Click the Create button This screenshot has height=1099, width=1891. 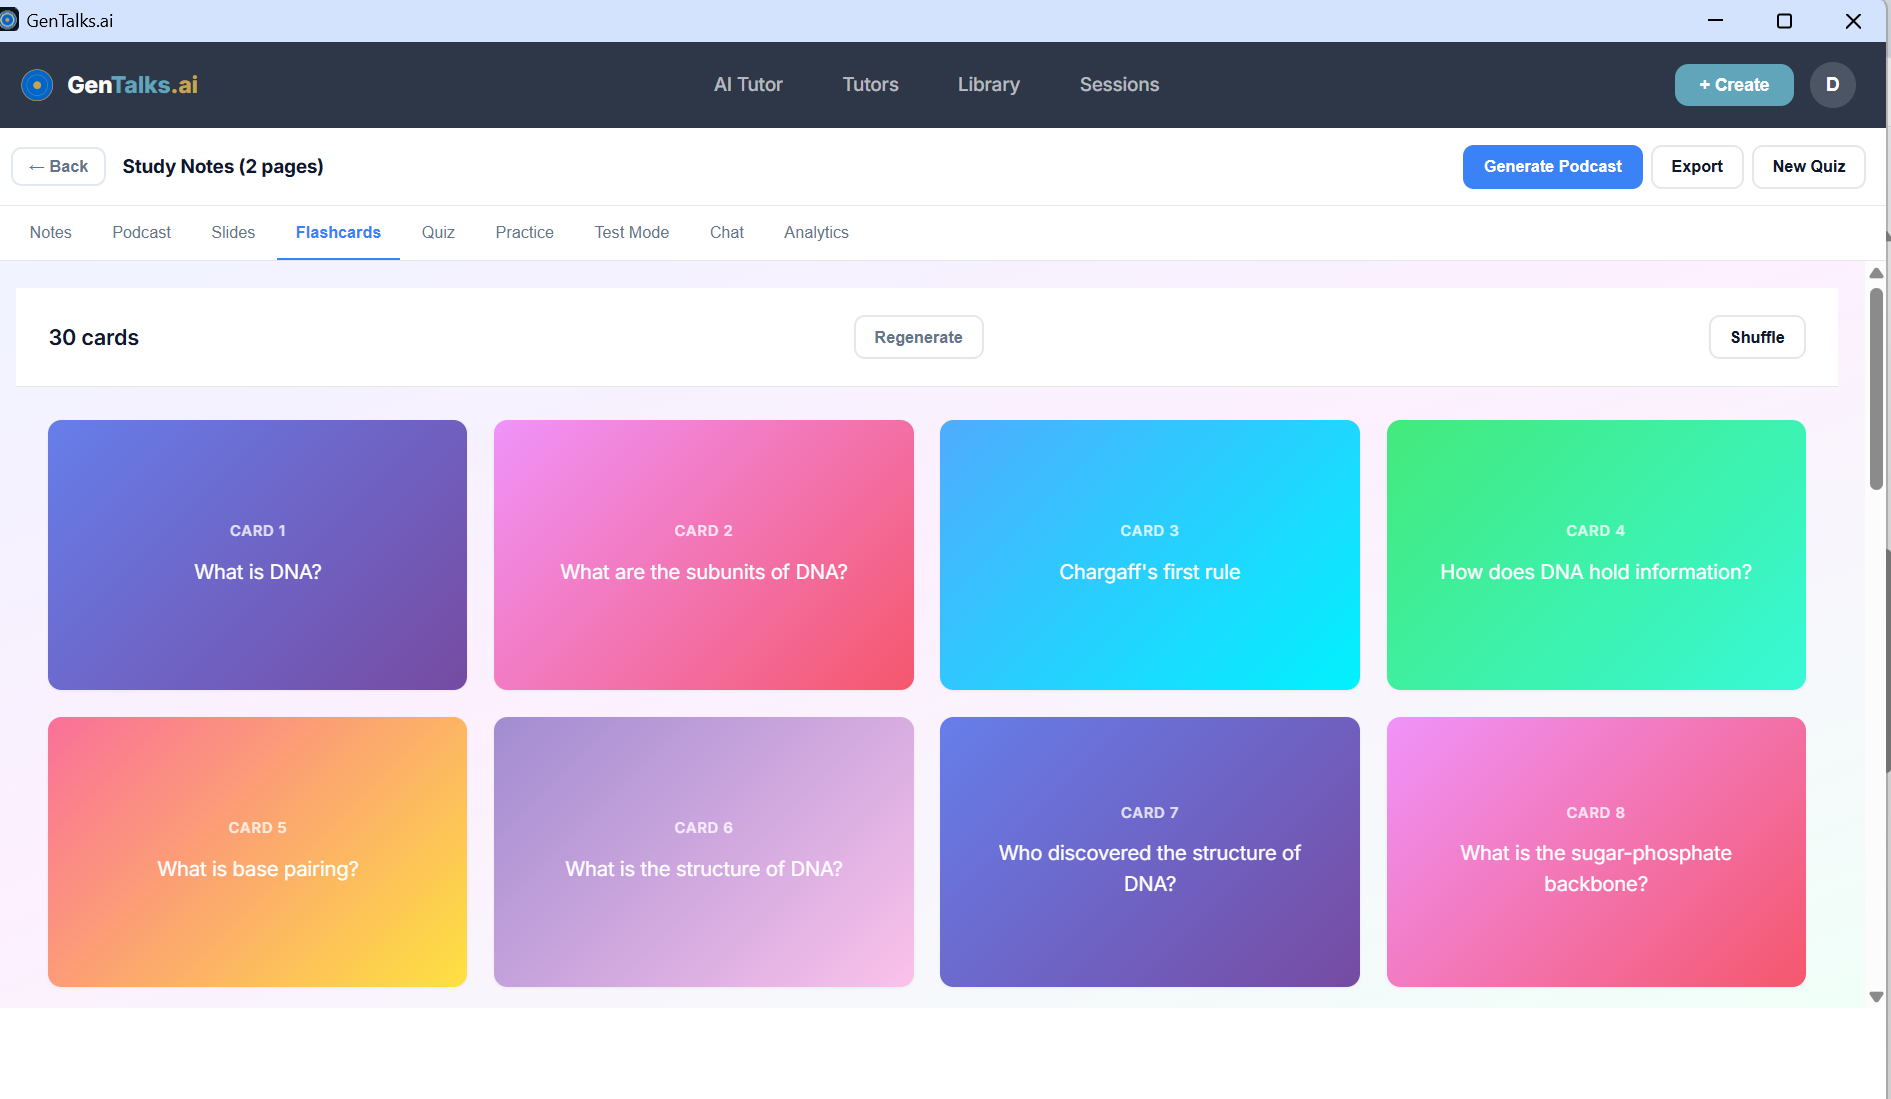(1733, 85)
